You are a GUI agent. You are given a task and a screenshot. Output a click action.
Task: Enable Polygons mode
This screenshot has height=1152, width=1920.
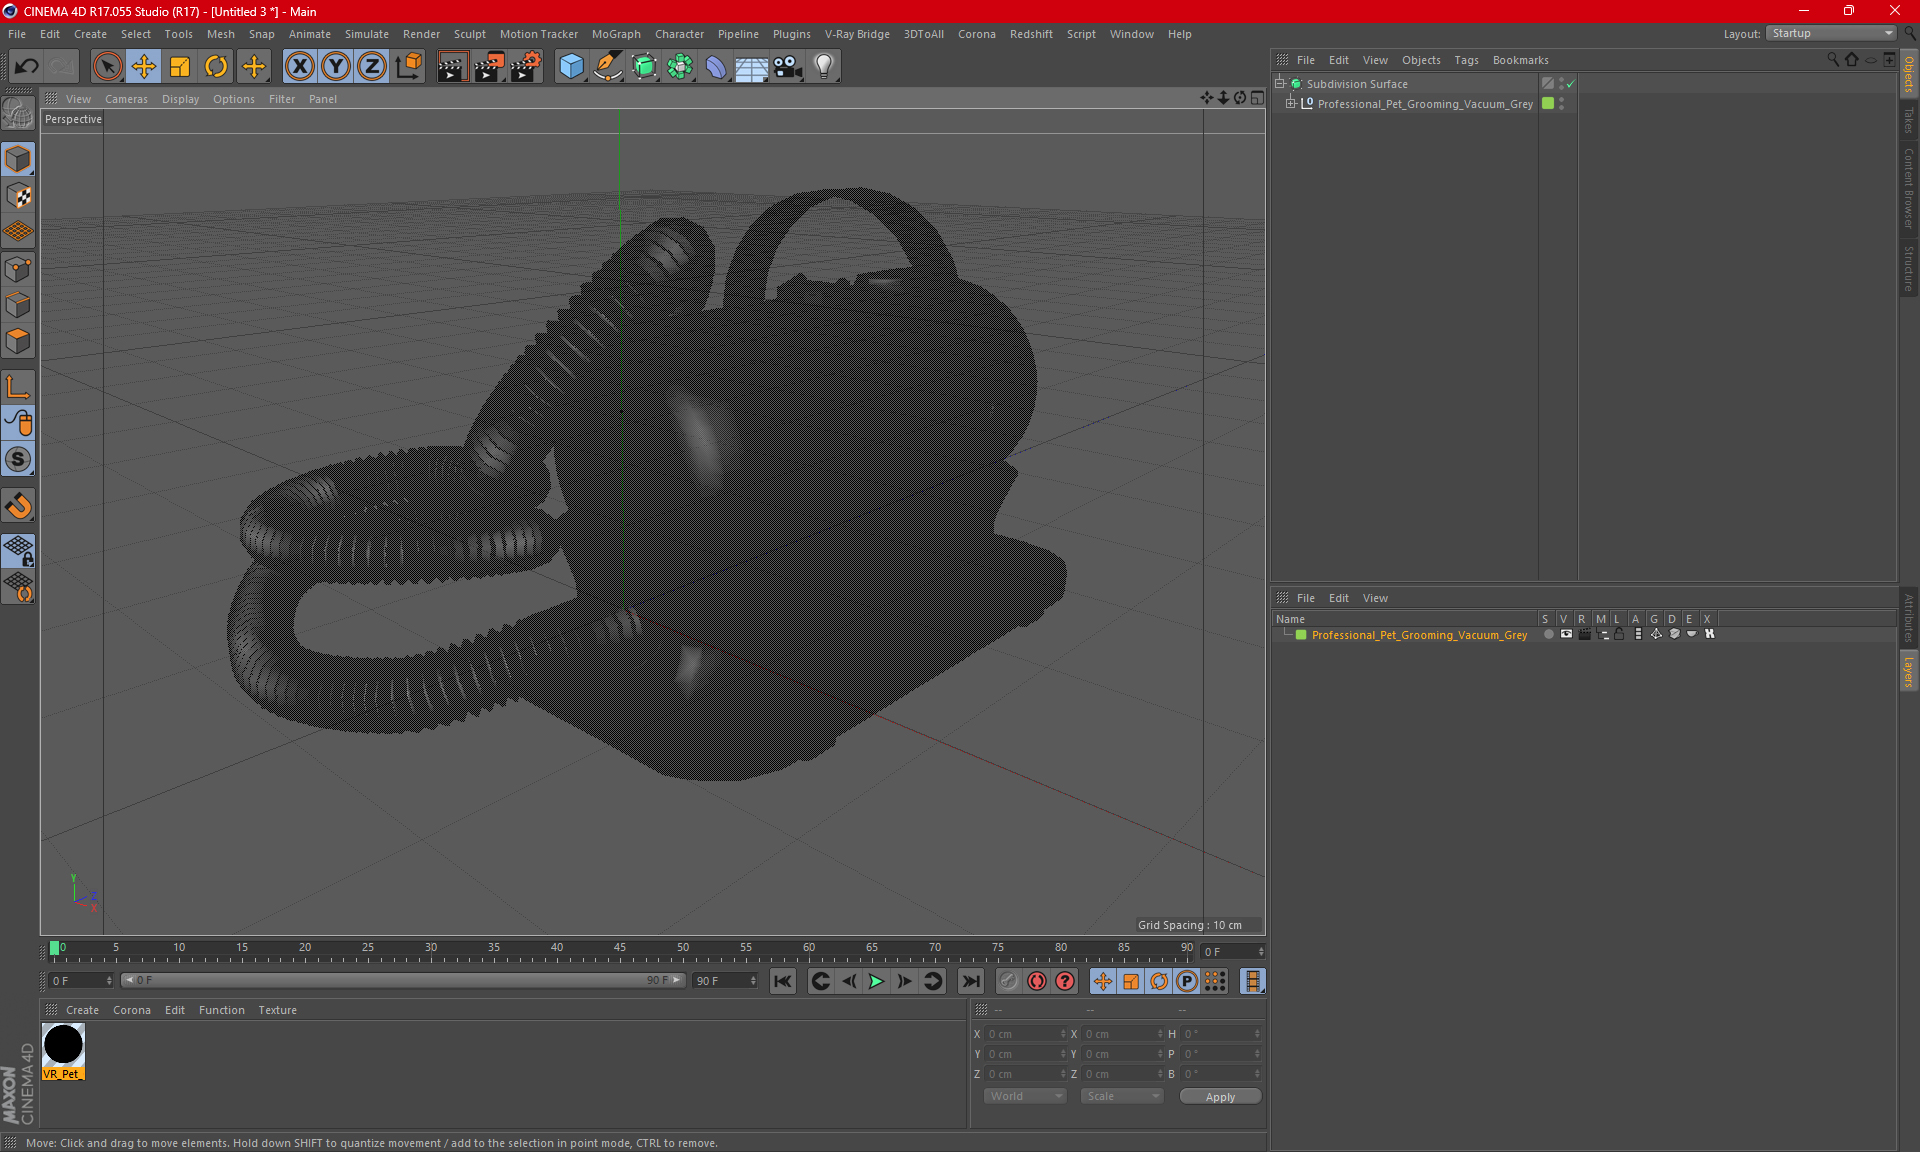pos(18,341)
